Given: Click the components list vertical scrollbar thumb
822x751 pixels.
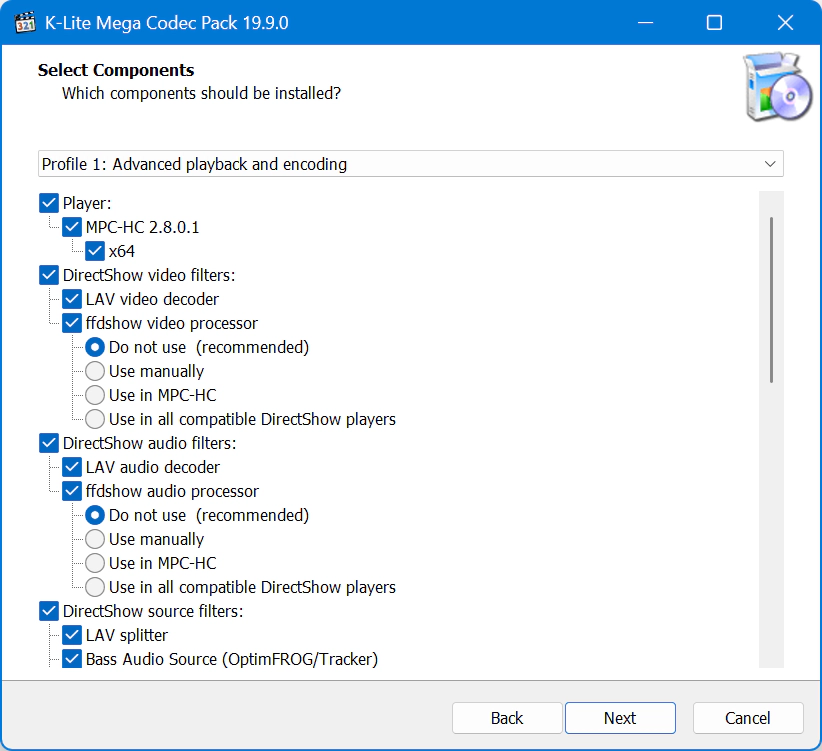Looking at the screenshot, I should click(771, 300).
